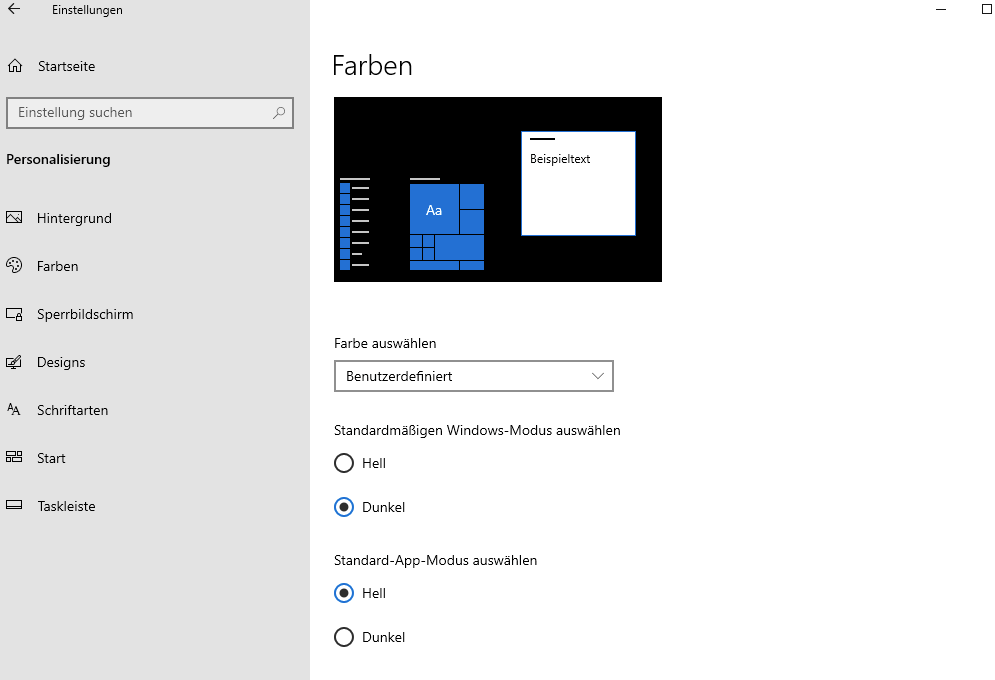This screenshot has height=680, width=995.
Task: Click the Hintergrund picture icon
Action: [x=14, y=218]
